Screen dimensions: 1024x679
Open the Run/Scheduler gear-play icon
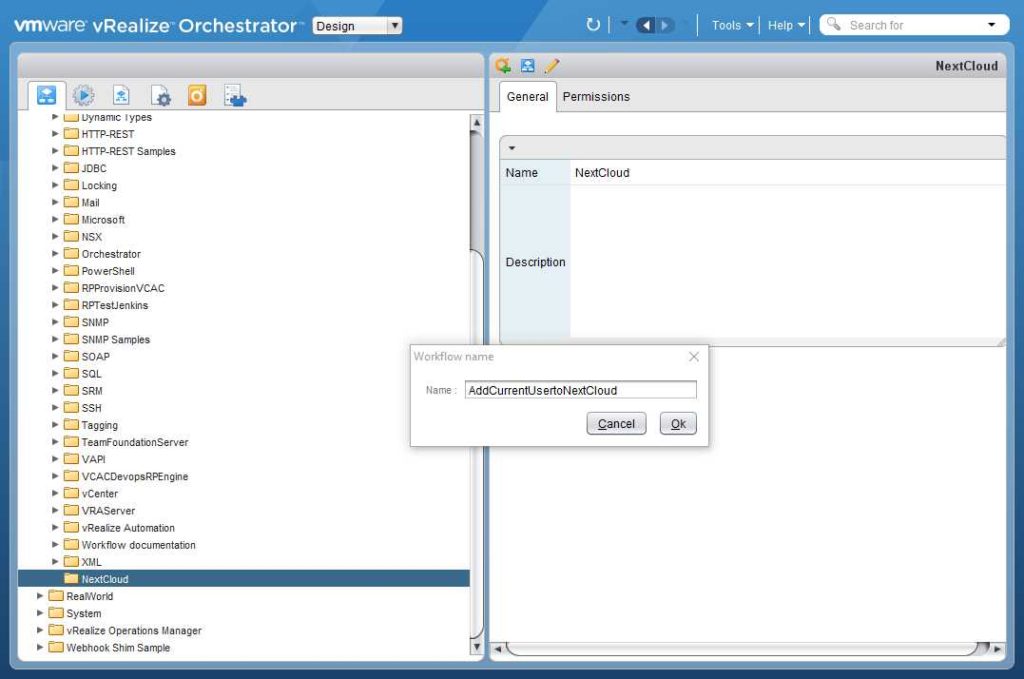(84, 95)
